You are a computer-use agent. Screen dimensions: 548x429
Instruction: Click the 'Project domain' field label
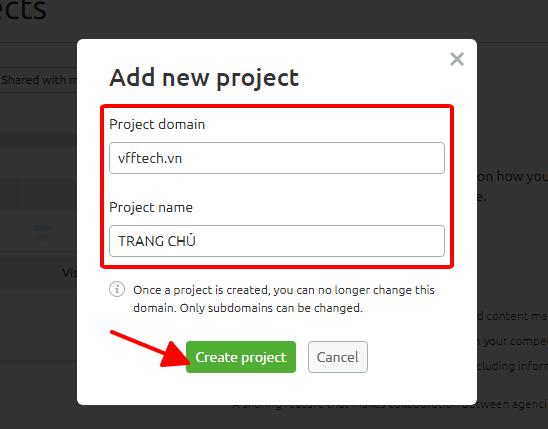[x=157, y=124]
